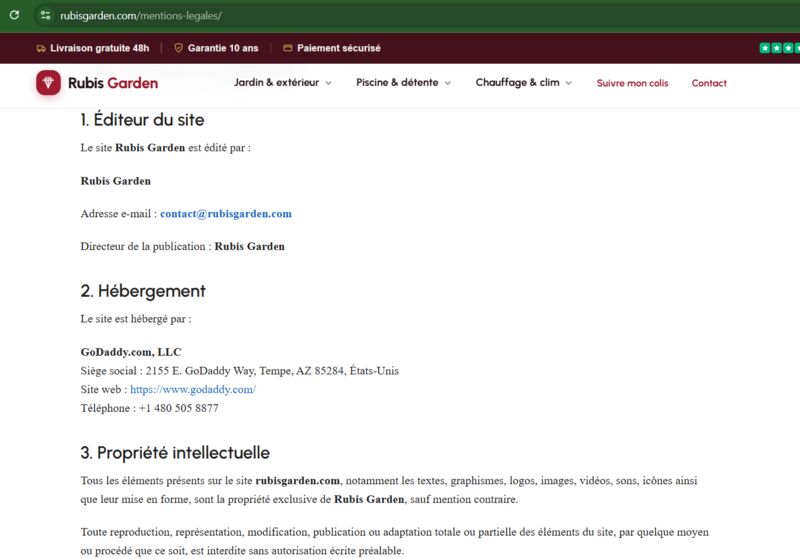The height and width of the screenshot is (559, 800).
Task: Reload the page with the refresh icon
Action: pyautogui.click(x=14, y=15)
